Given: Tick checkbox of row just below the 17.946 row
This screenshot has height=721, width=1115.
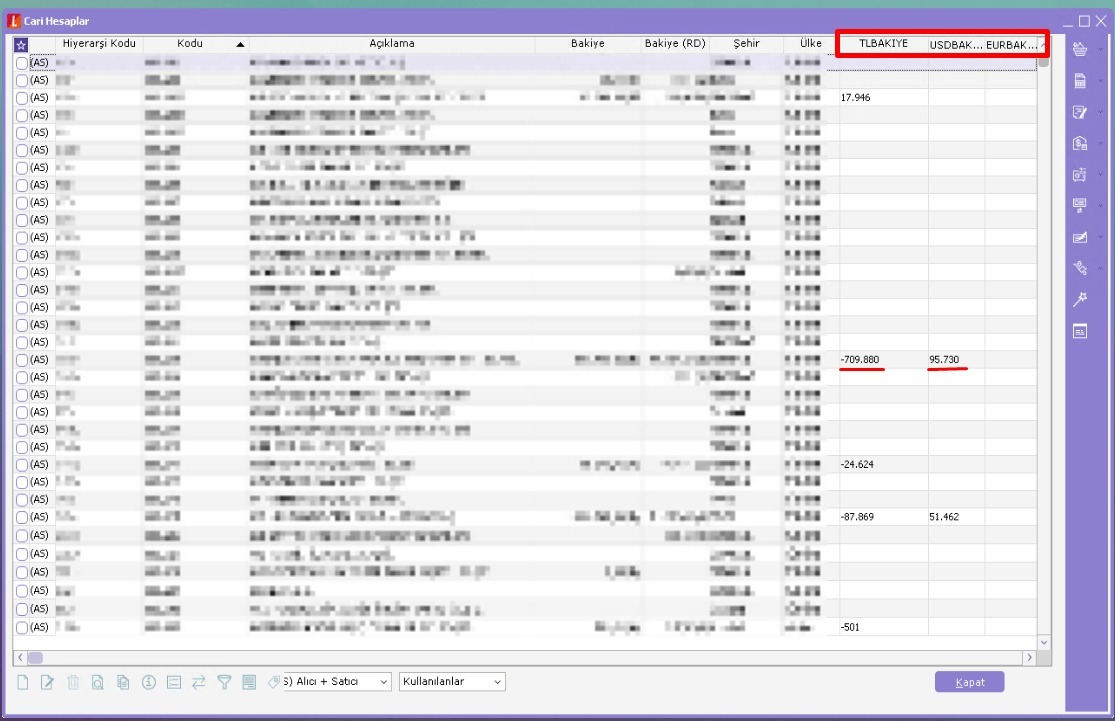Looking at the screenshot, I should [22, 115].
